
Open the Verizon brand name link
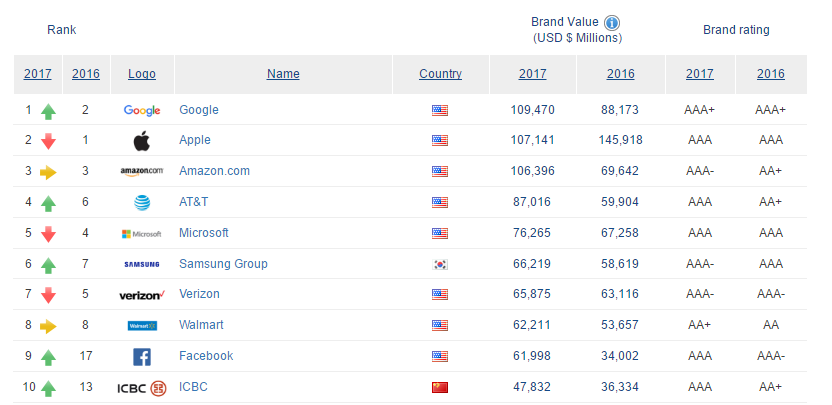tap(200, 294)
